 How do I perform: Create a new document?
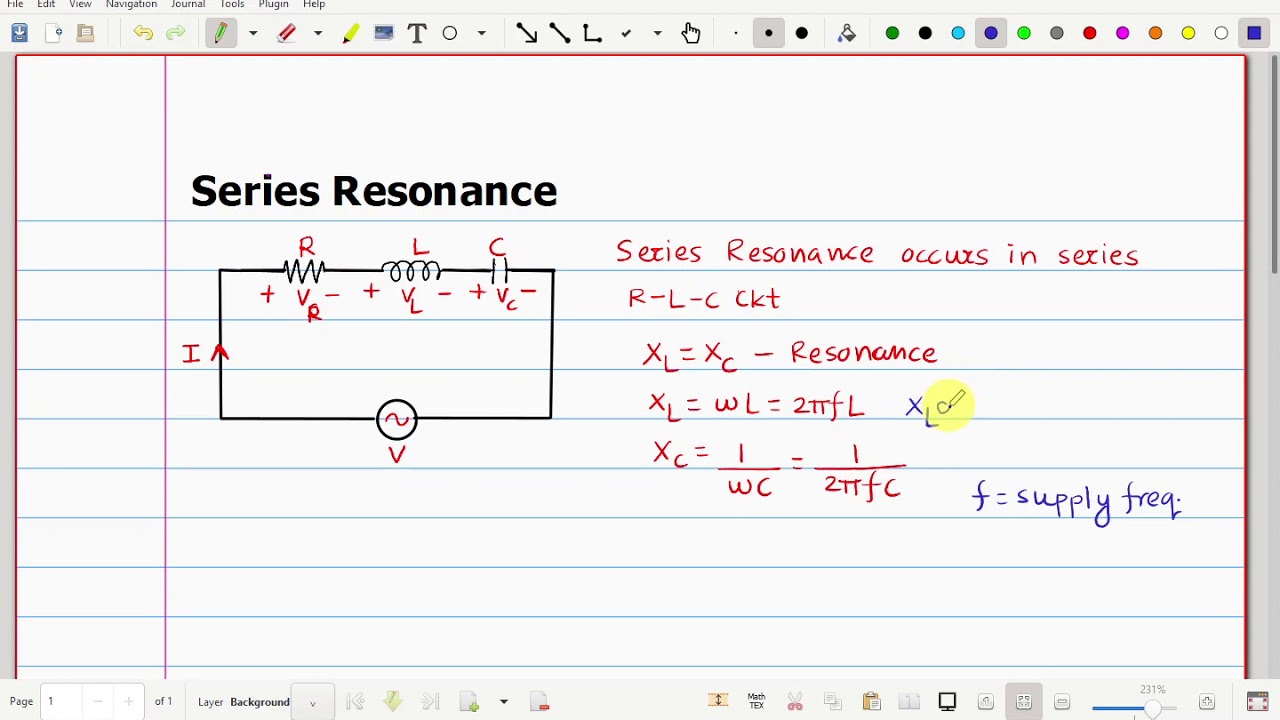pos(53,33)
